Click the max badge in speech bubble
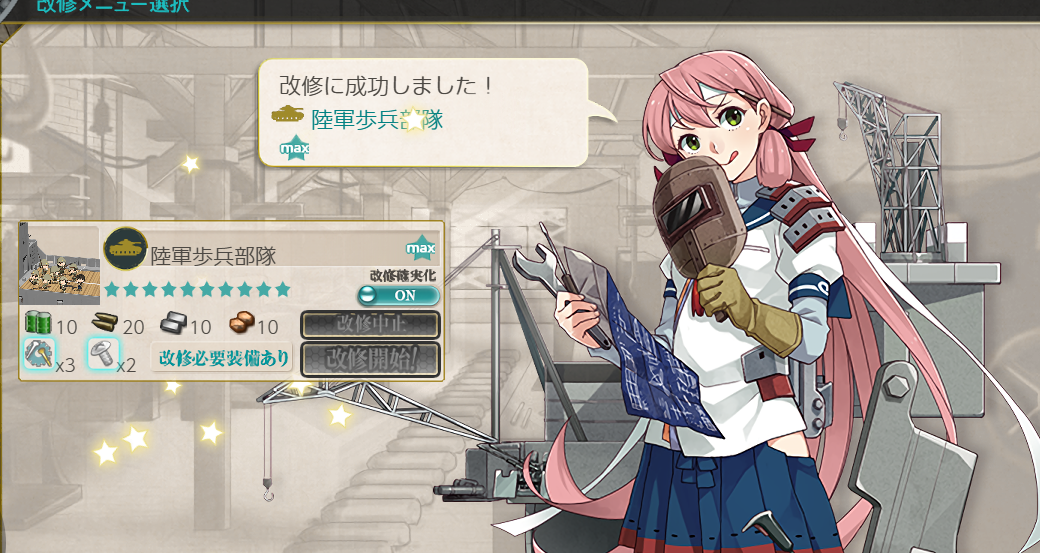This screenshot has height=553, width=1040. [x=294, y=148]
